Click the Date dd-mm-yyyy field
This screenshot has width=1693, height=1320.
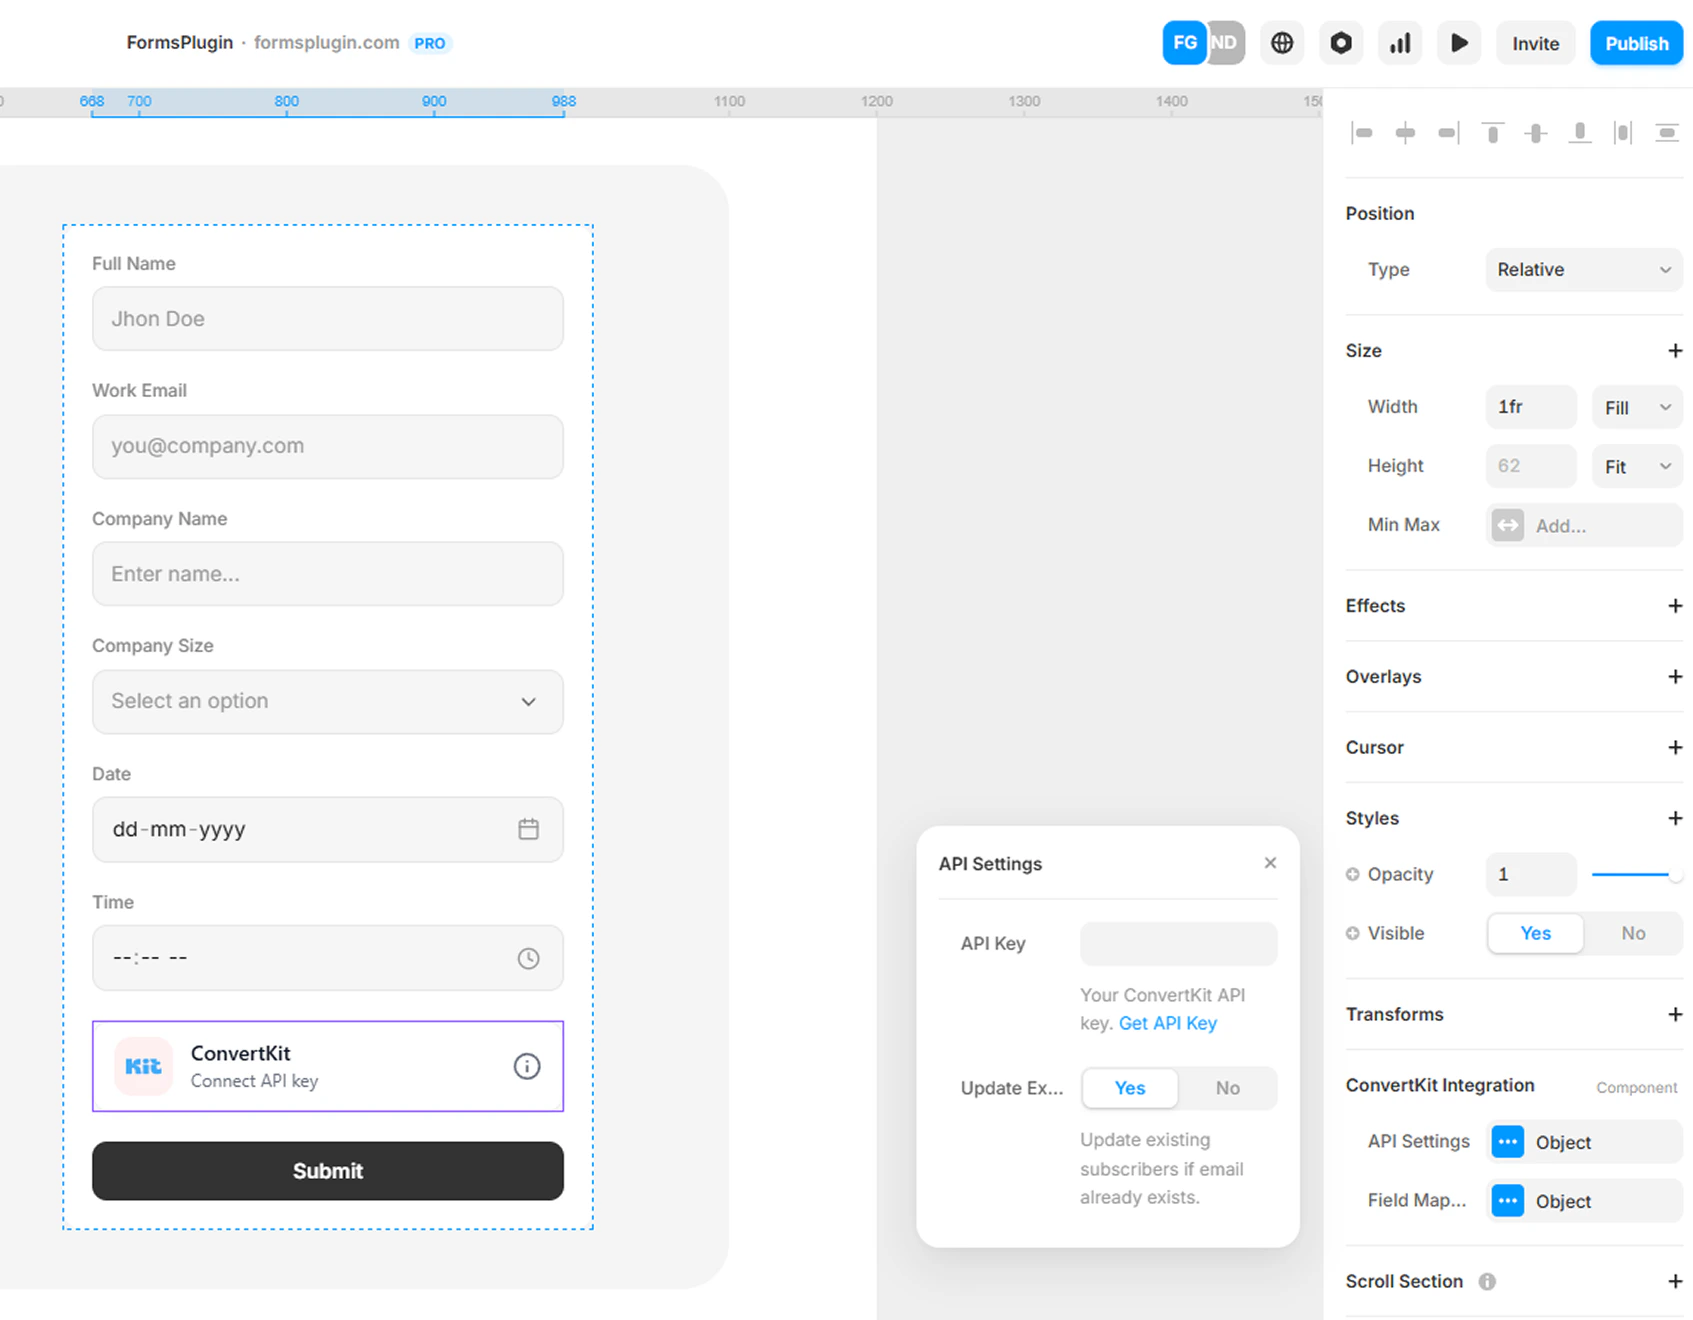(x=328, y=829)
